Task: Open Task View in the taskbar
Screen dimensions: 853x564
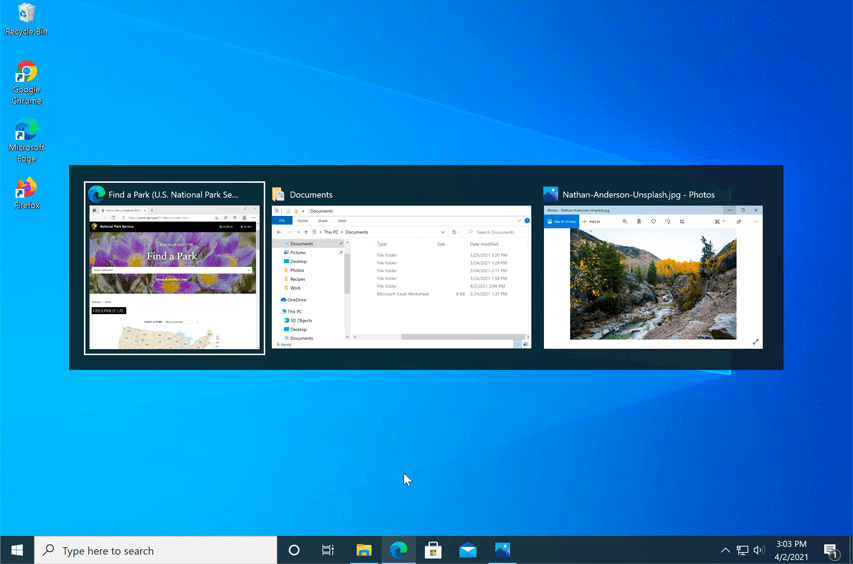Action: (328, 550)
